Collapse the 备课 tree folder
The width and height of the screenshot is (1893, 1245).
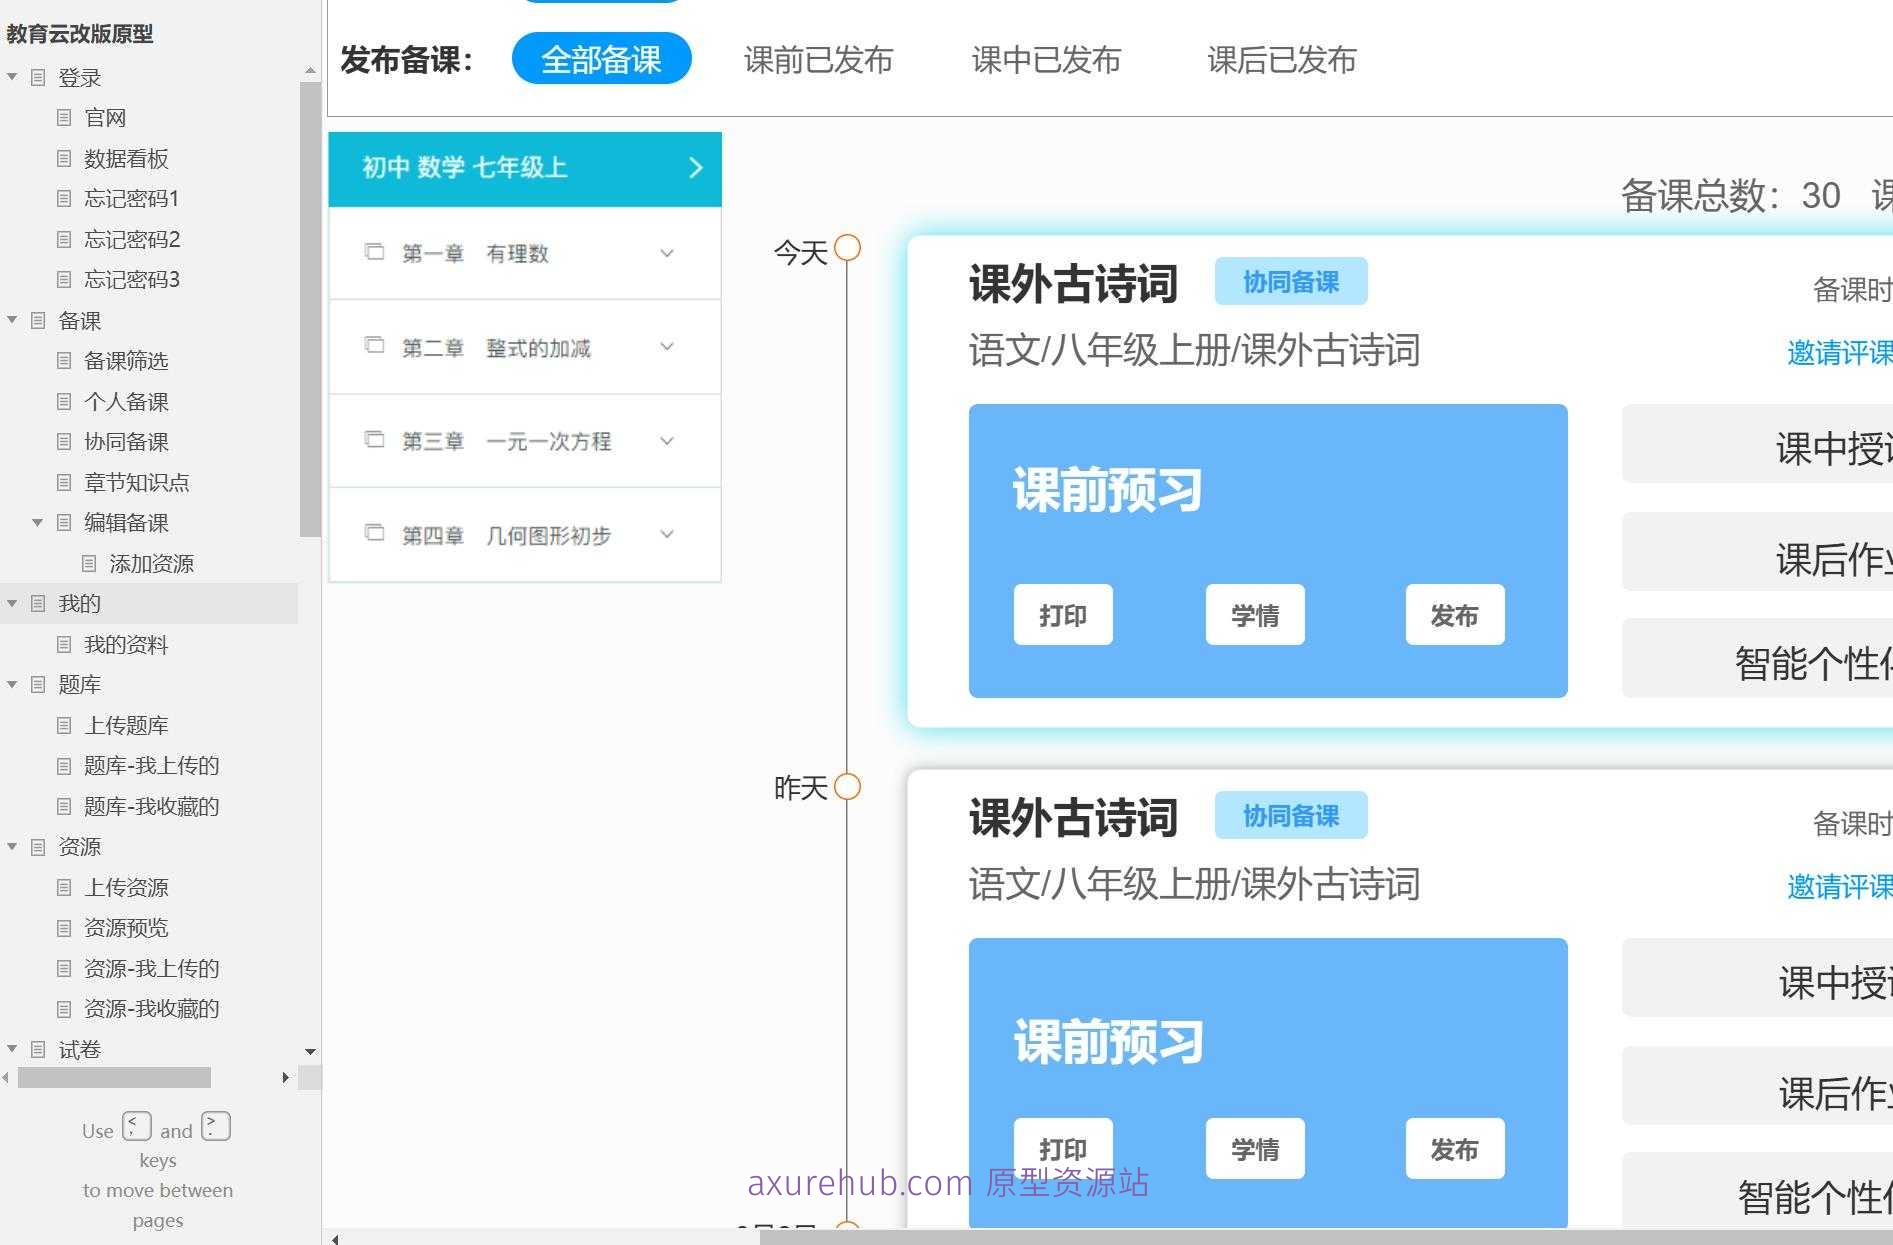(x=12, y=320)
